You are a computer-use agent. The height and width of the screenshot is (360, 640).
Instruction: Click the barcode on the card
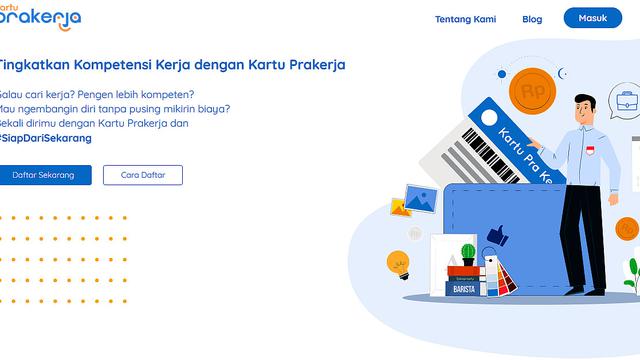(x=491, y=156)
